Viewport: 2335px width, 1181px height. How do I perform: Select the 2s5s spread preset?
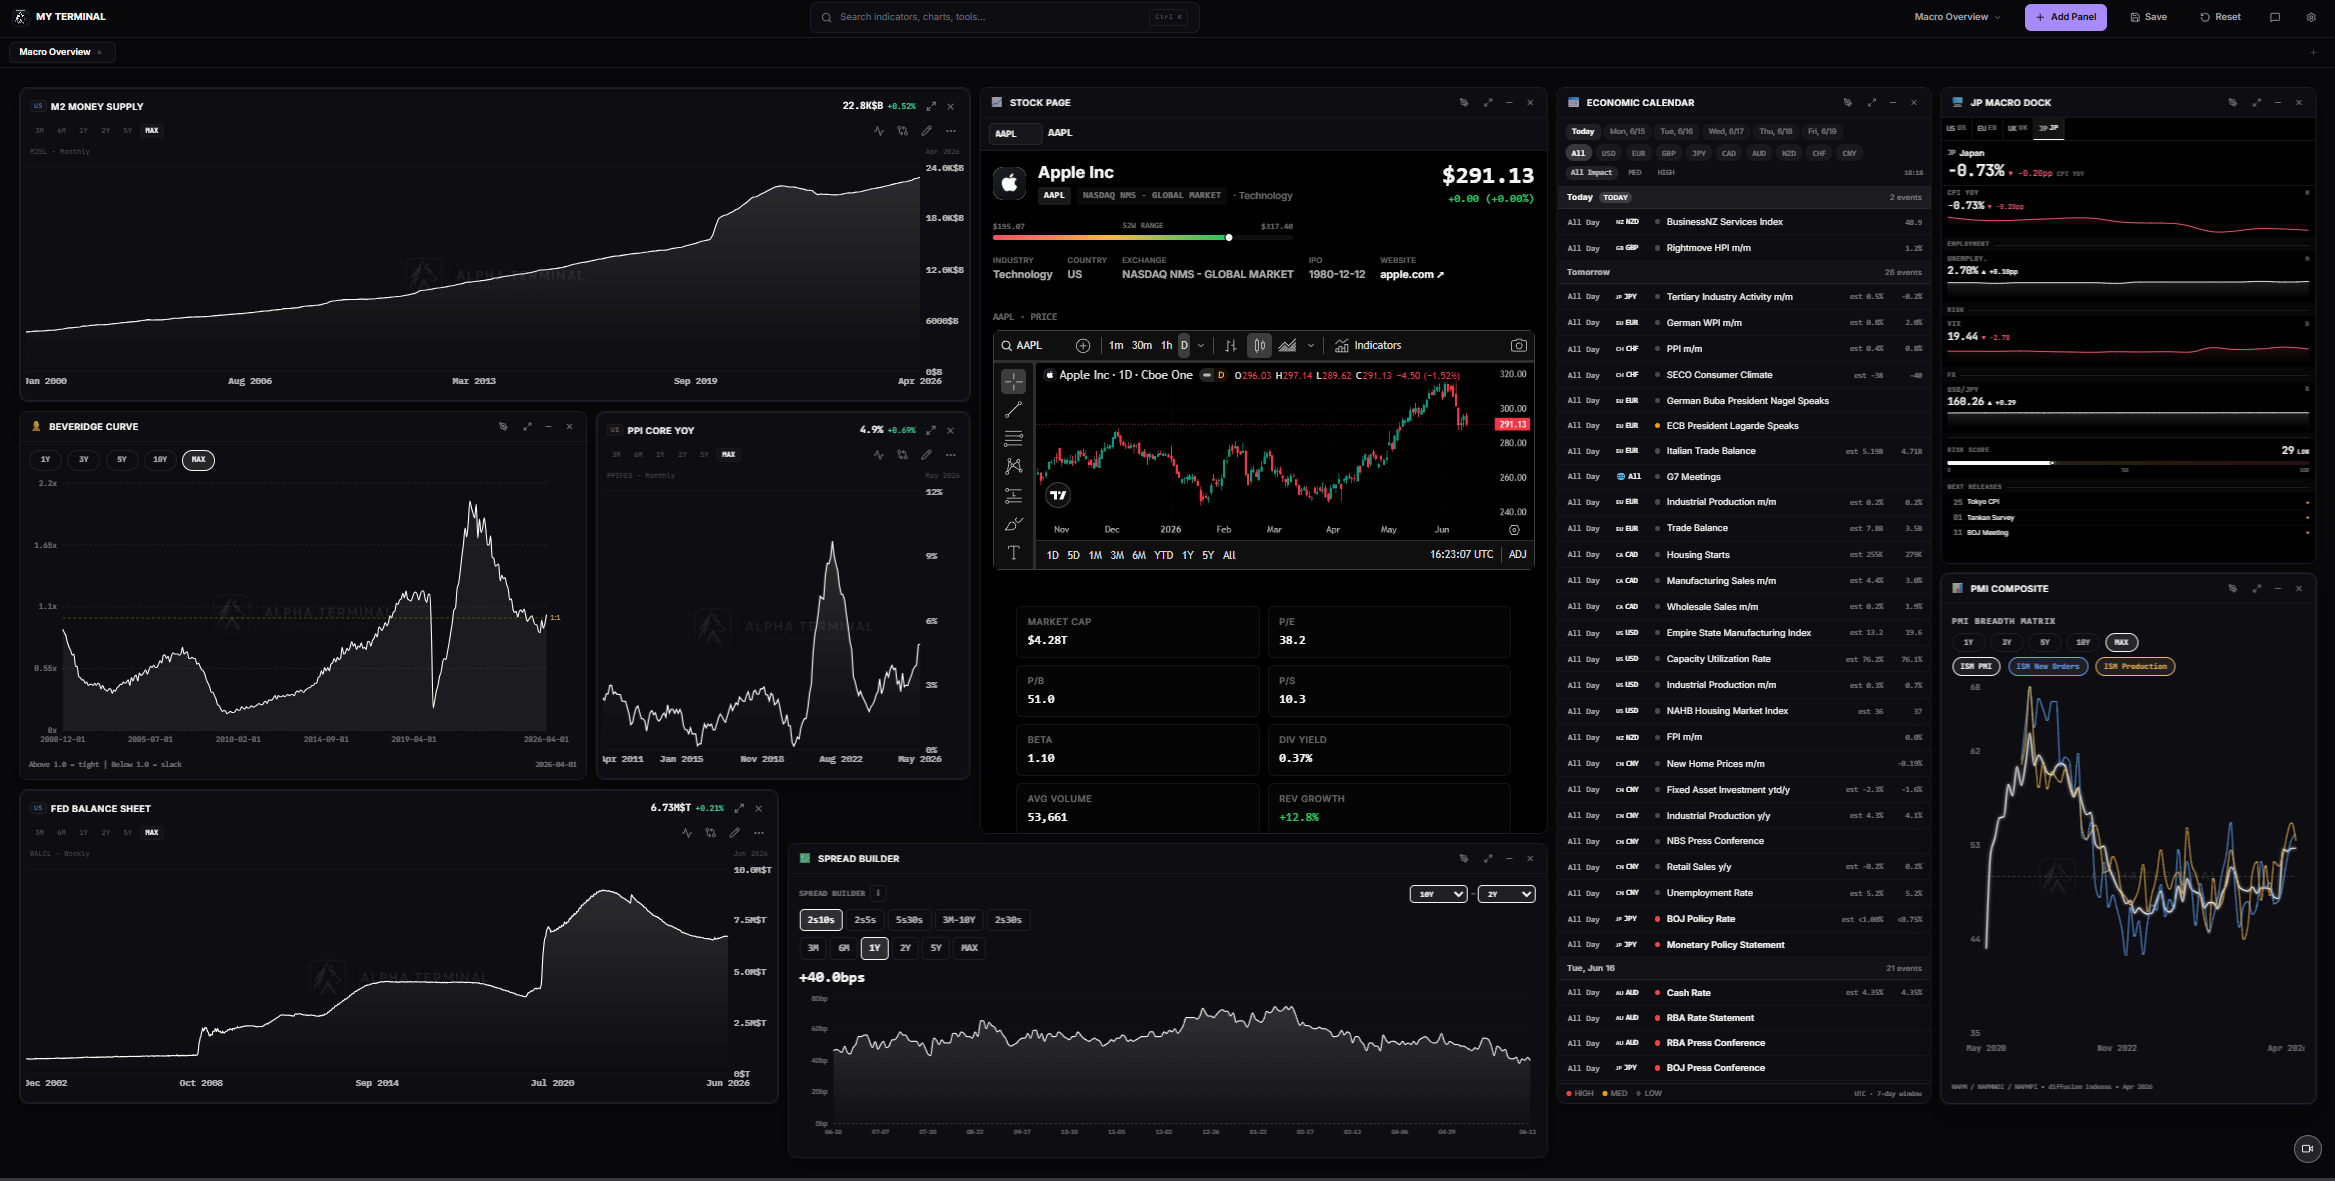point(865,920)
